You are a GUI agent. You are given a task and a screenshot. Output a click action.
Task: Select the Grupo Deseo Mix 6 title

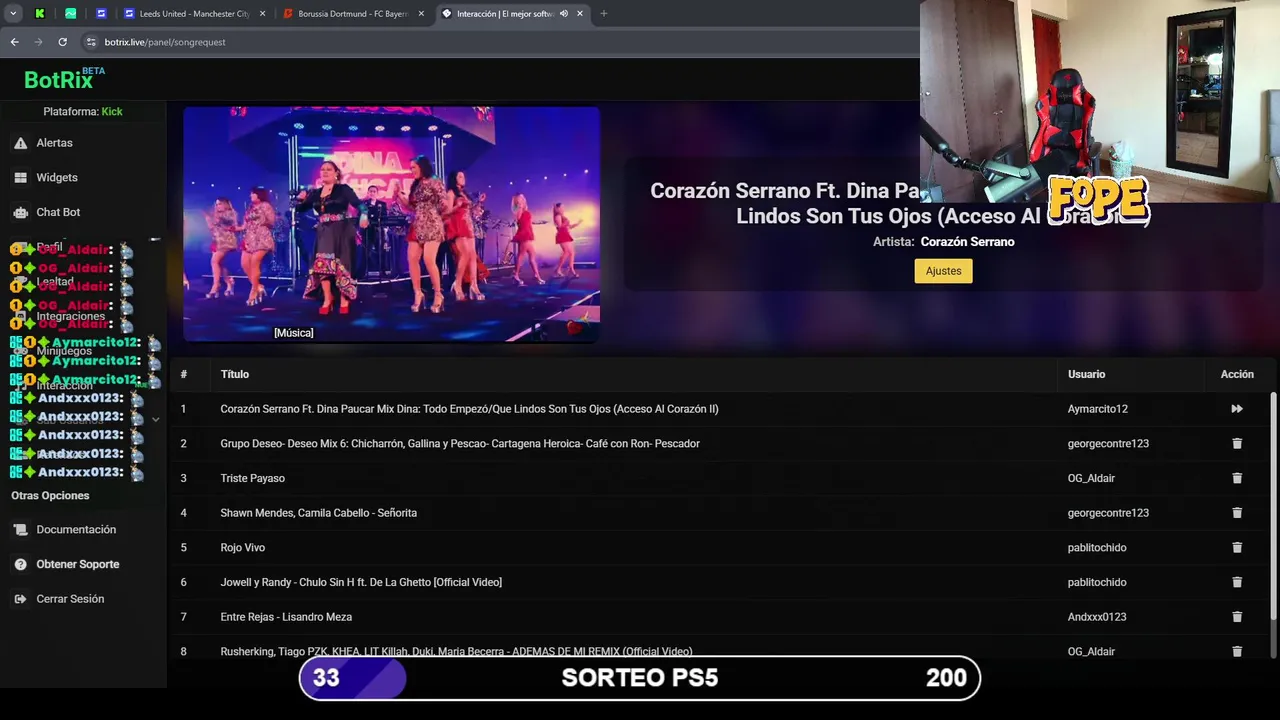tap(460, 444)
